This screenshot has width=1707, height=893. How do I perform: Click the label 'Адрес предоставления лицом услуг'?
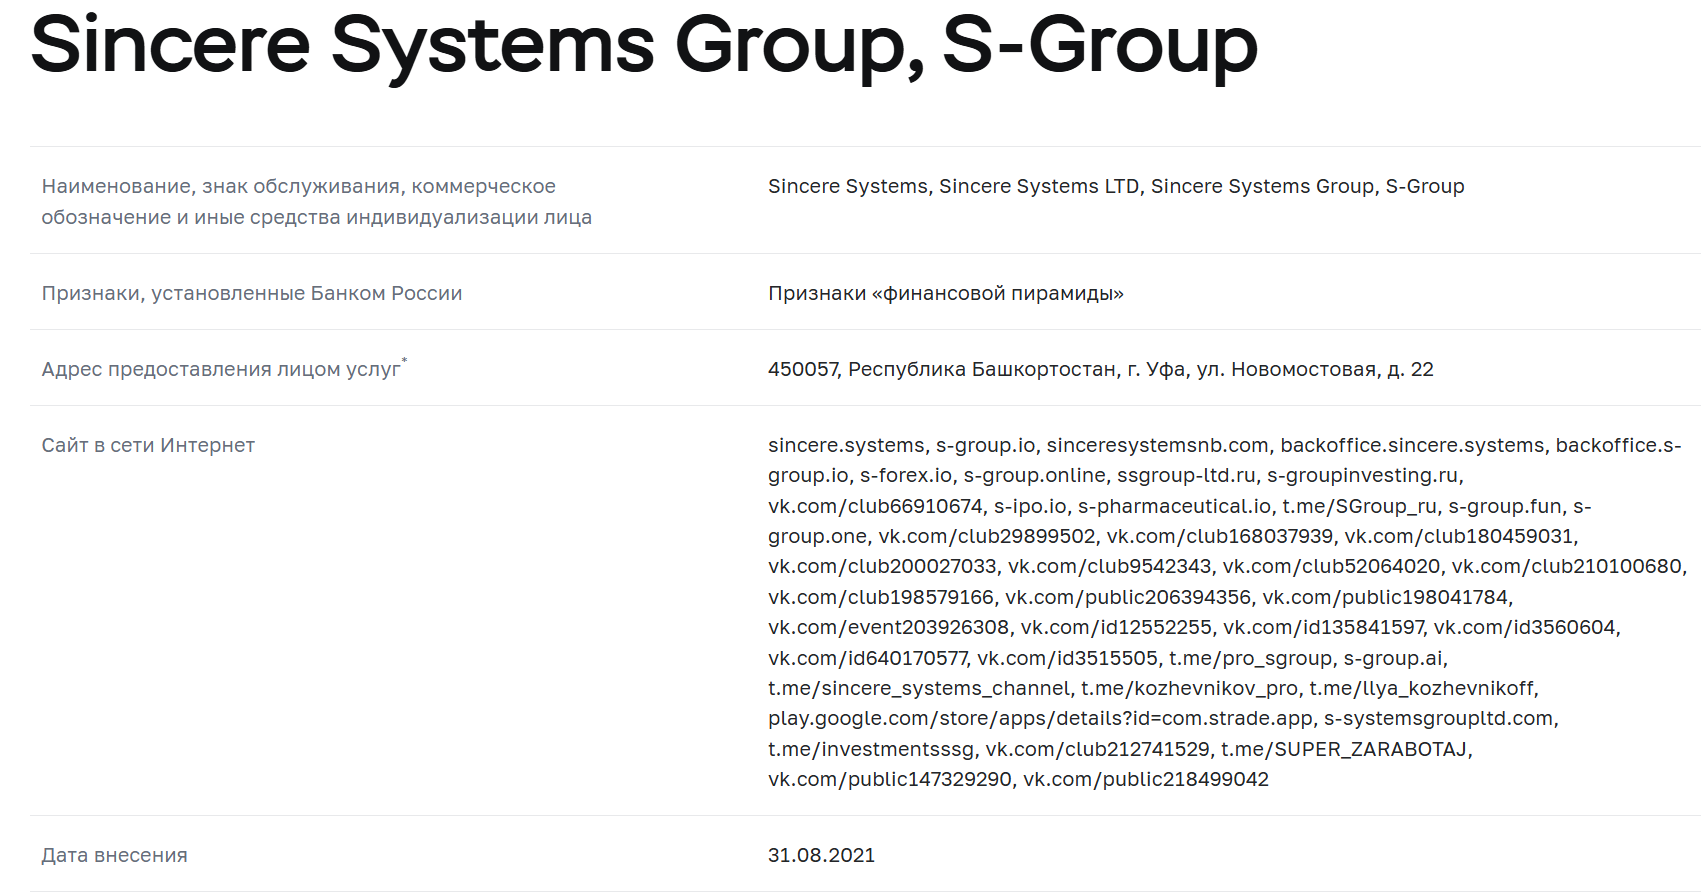click(221, 369)
